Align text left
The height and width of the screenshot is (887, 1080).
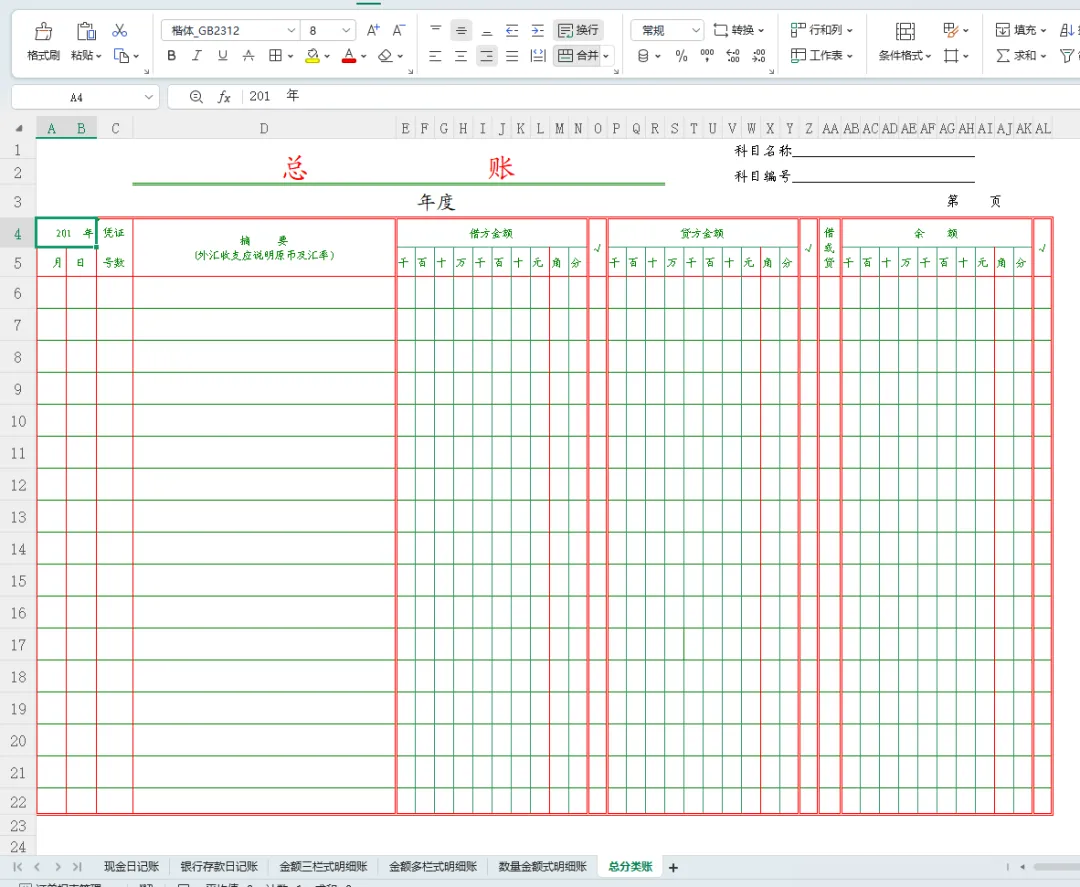point(435,56)
